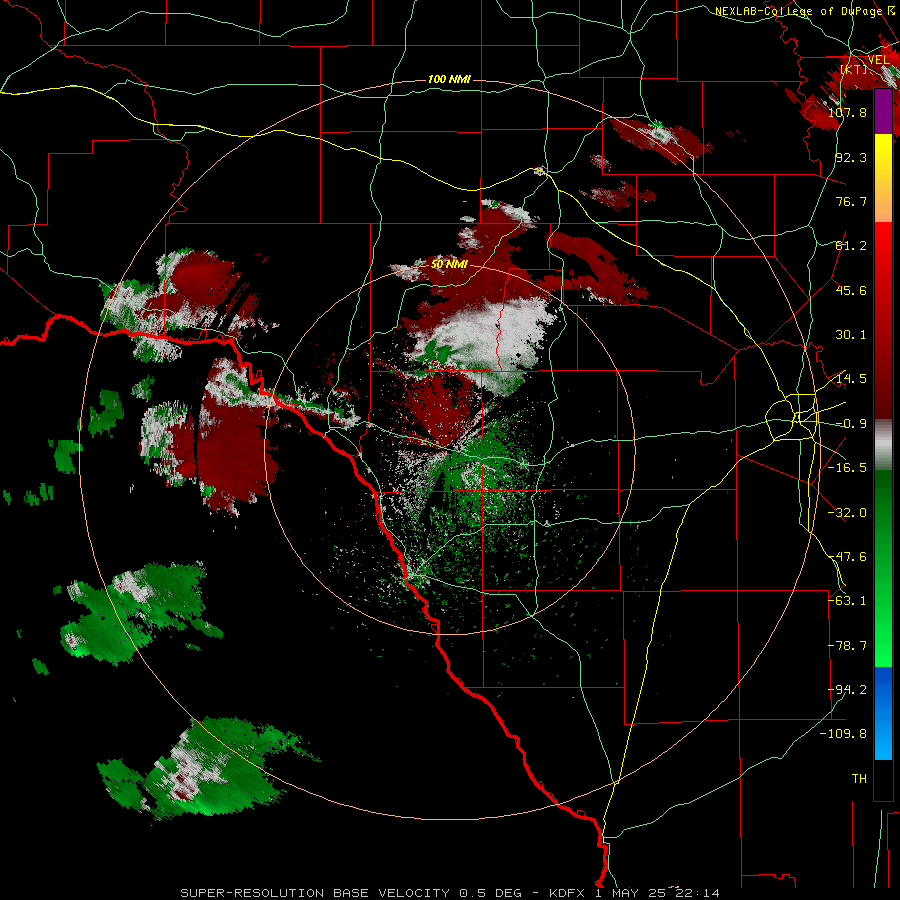Select the 14.5 scale value
The width and height of the screenshot is (900, 900).
pyautogui.click(x=851, y=379)
